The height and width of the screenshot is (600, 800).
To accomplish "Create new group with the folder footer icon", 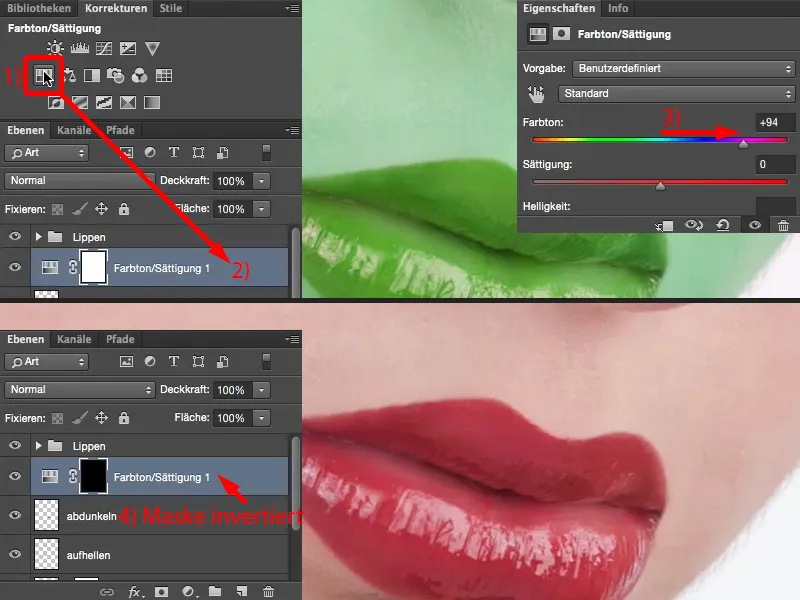I will coord(215,591).
